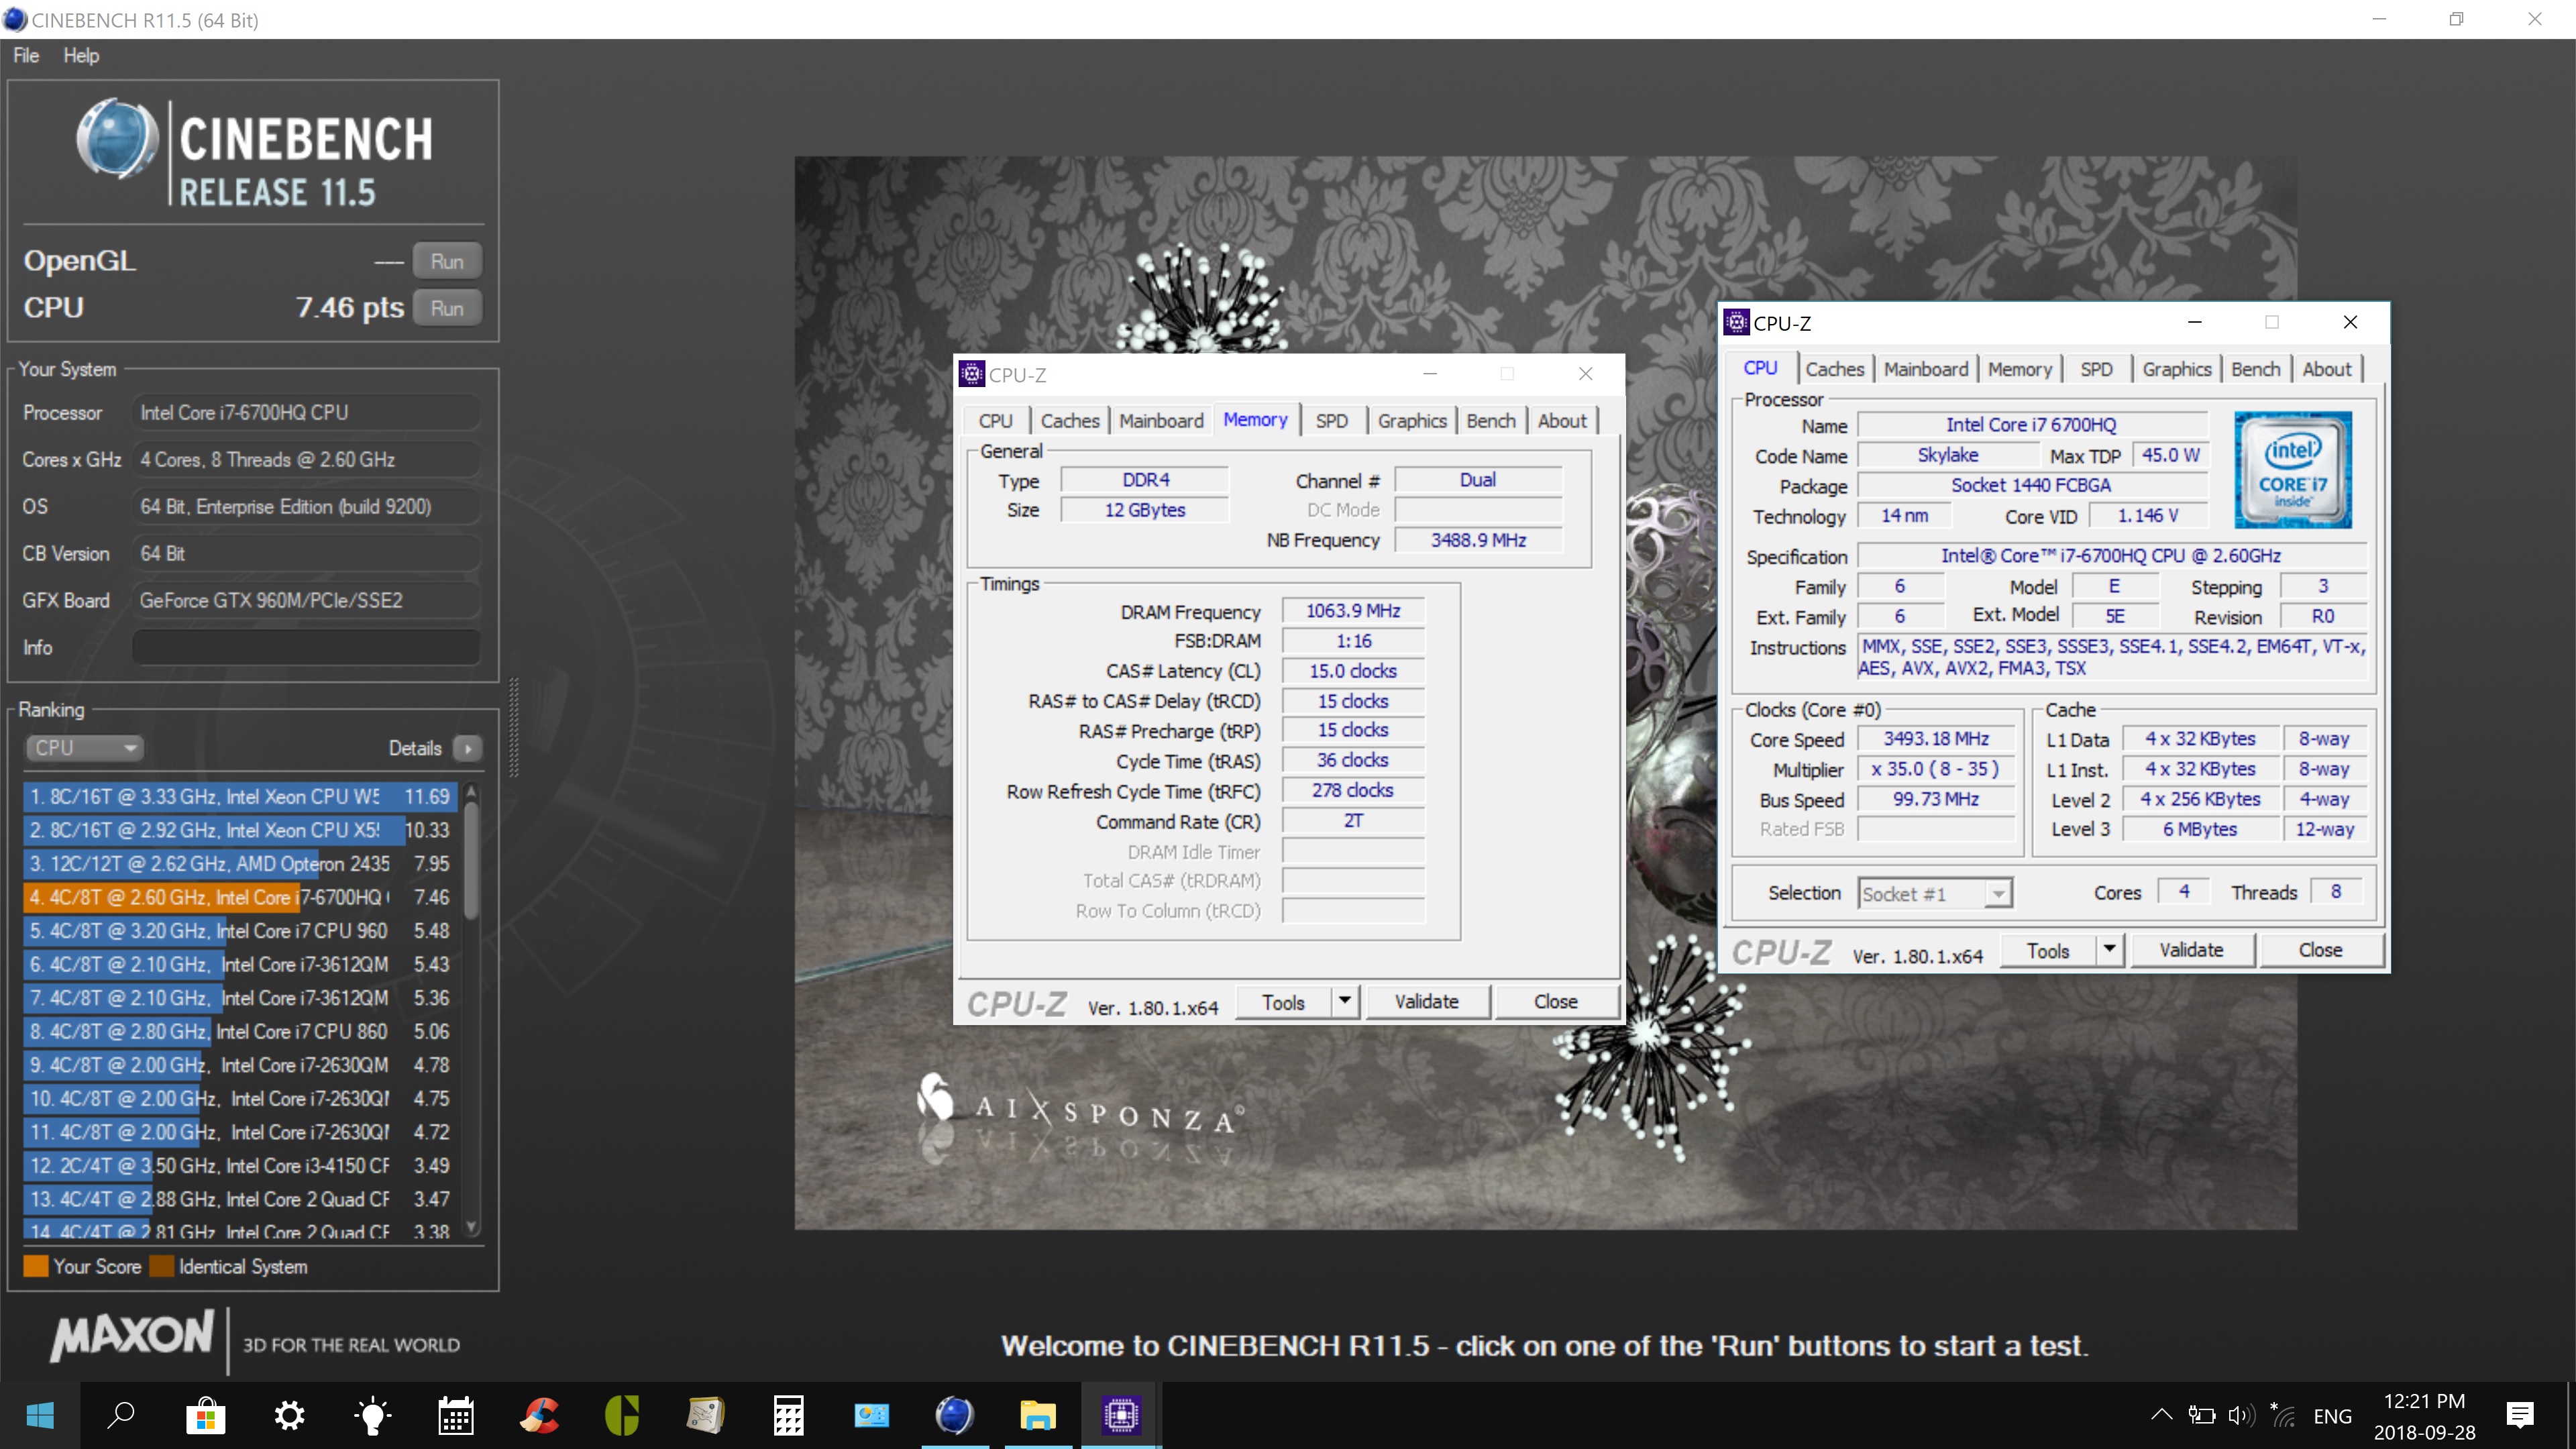
Task: Open the Socket #1 selection dropdown
Action: [x=1935, y=894]
